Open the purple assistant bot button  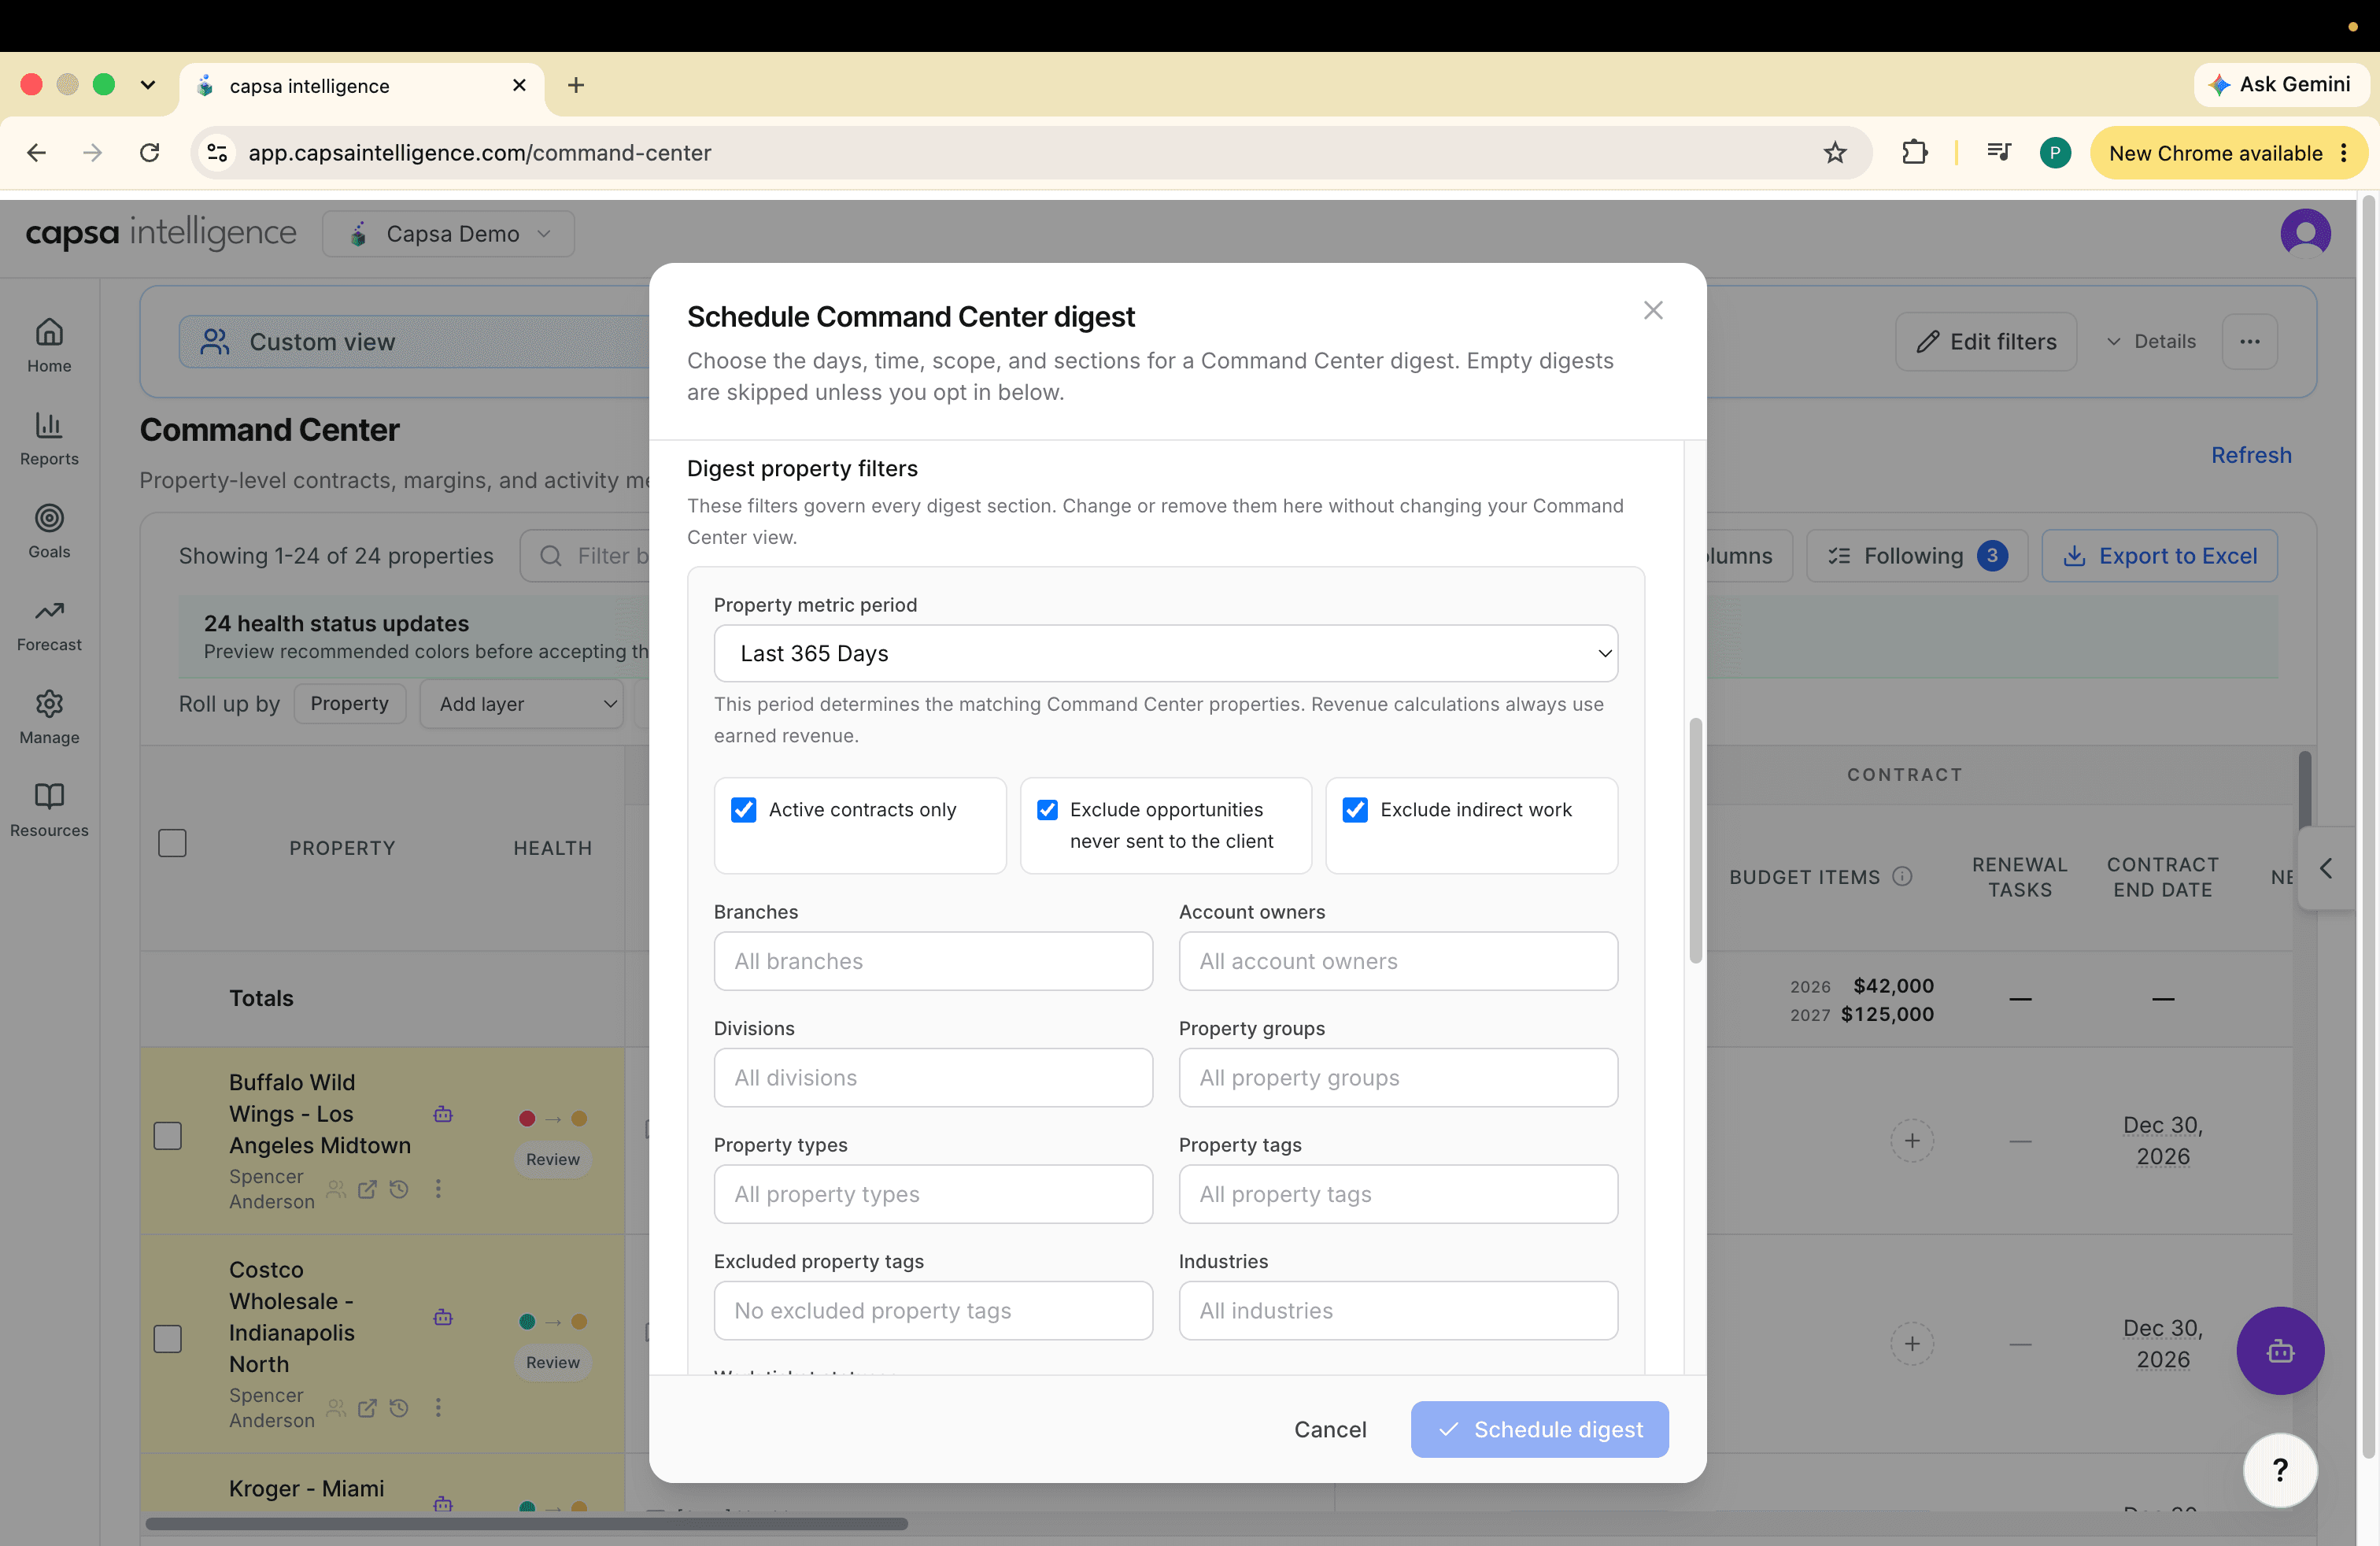(2280, 1350)
